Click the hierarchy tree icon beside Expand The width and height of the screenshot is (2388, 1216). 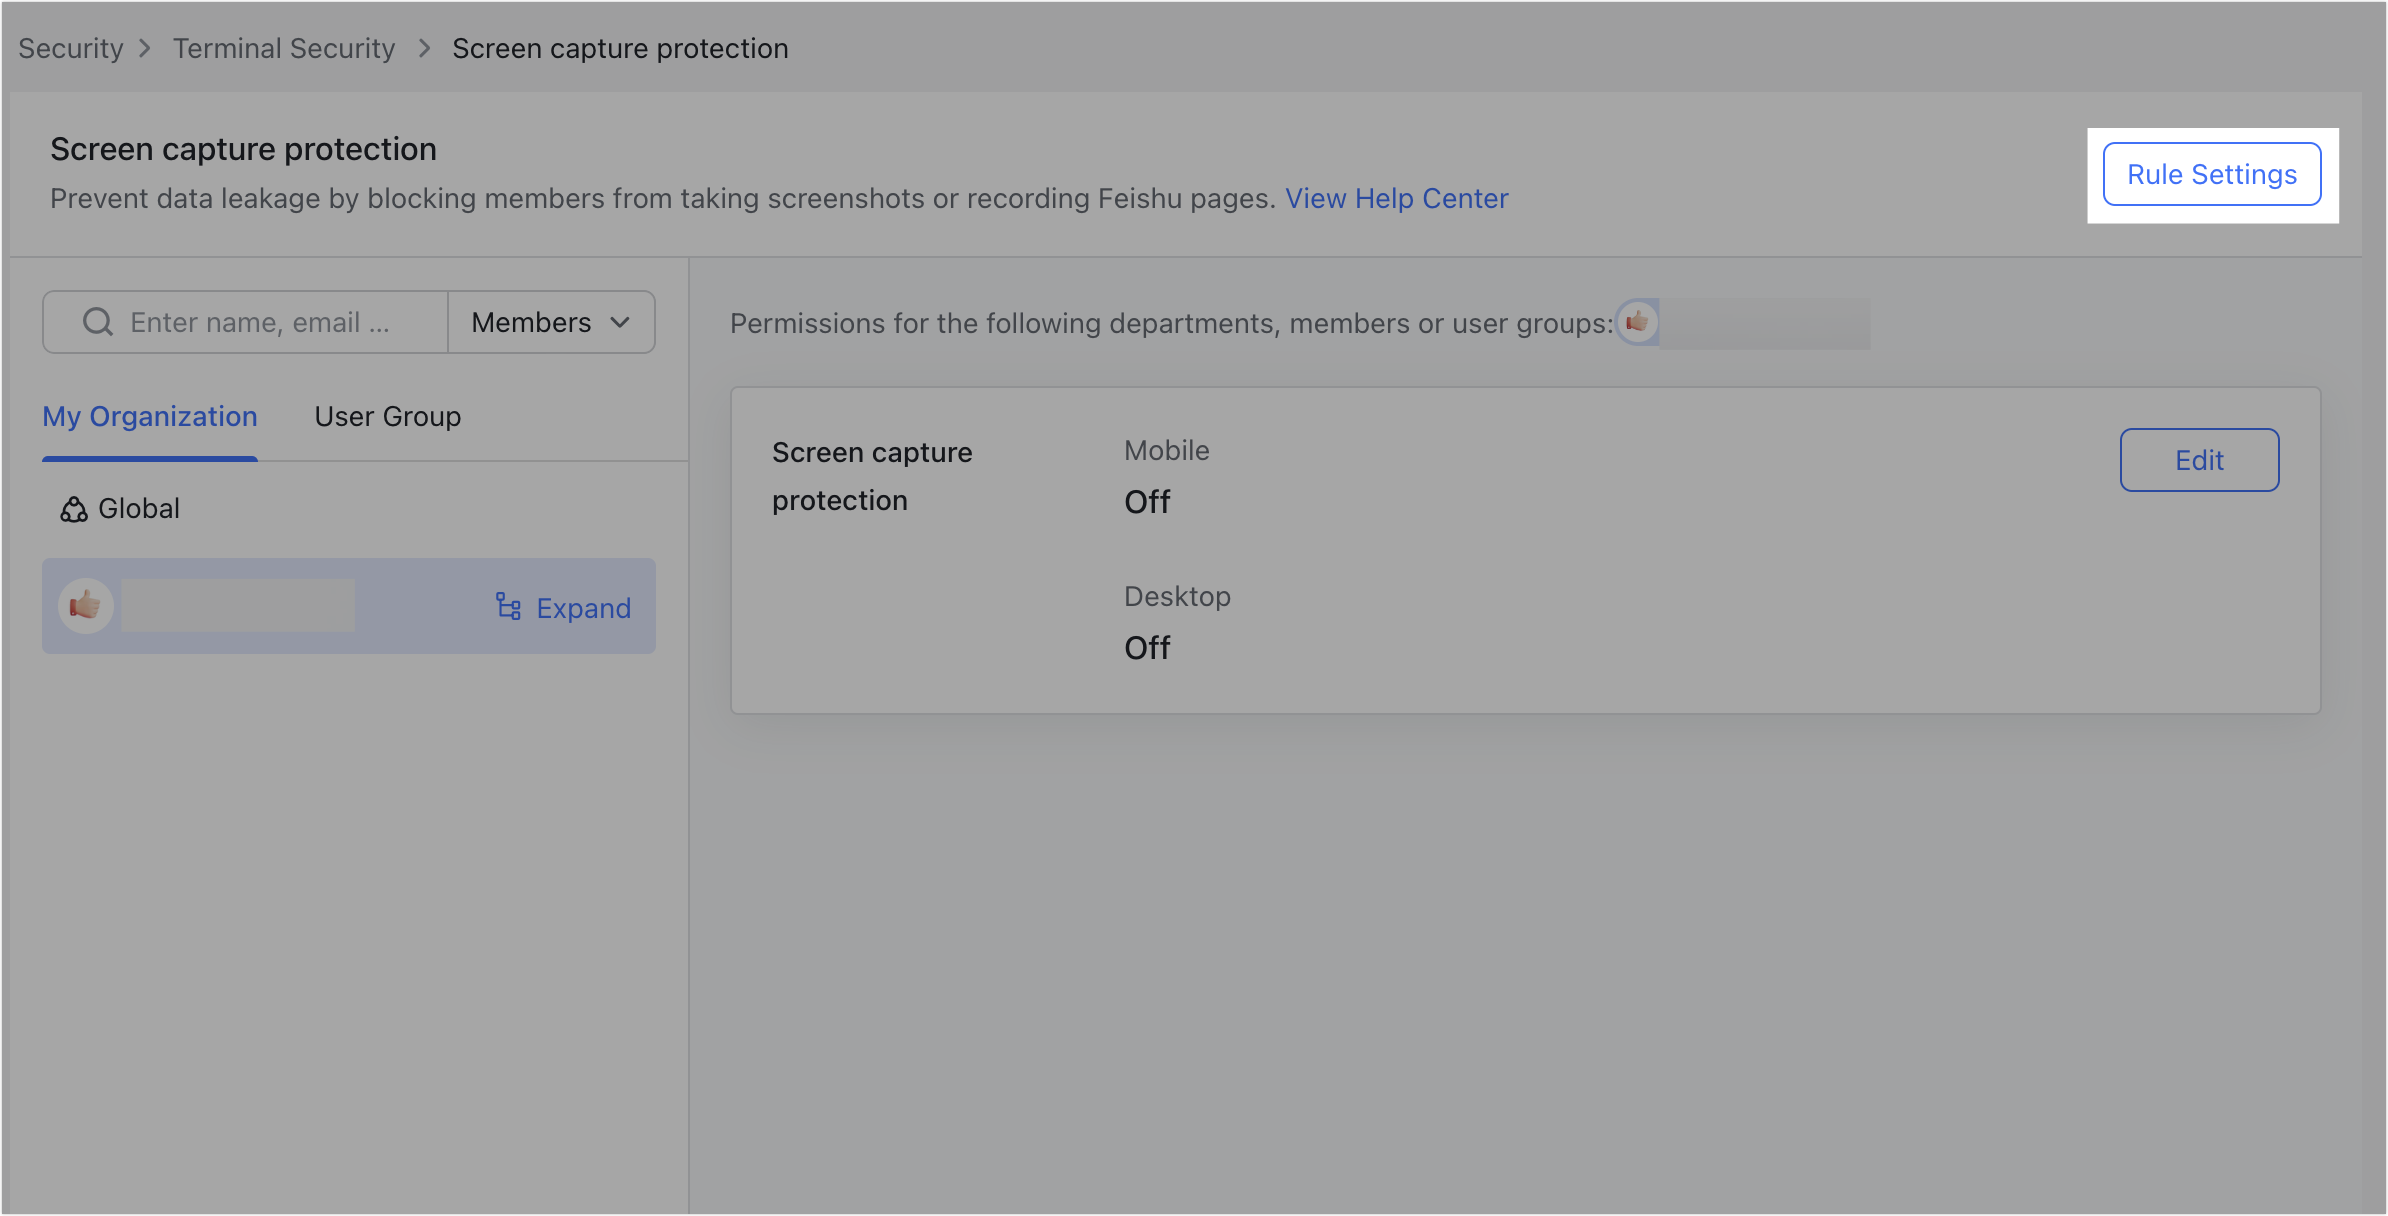tap(509, 607)
